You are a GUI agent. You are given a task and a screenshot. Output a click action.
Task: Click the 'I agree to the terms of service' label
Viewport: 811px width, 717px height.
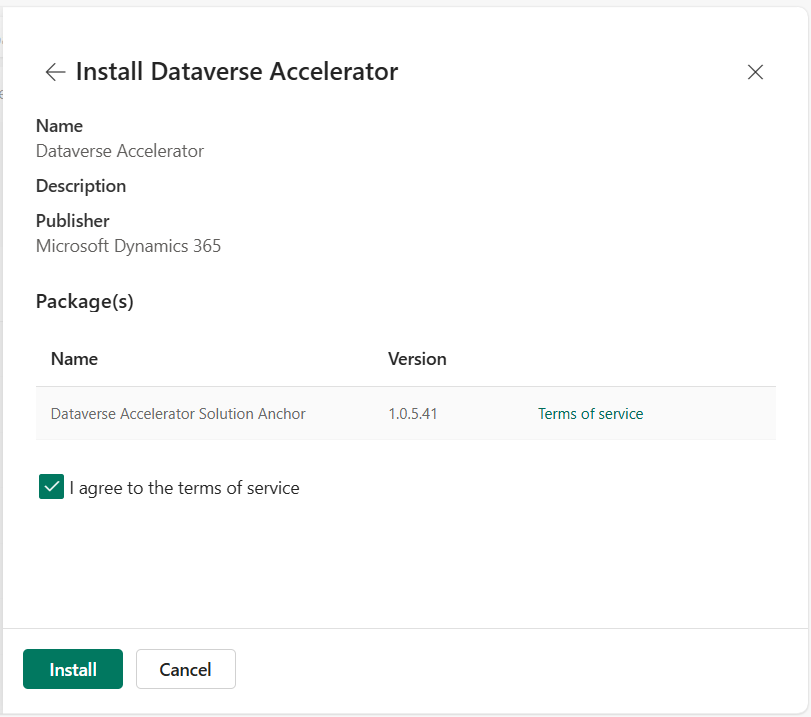(184, 488)
